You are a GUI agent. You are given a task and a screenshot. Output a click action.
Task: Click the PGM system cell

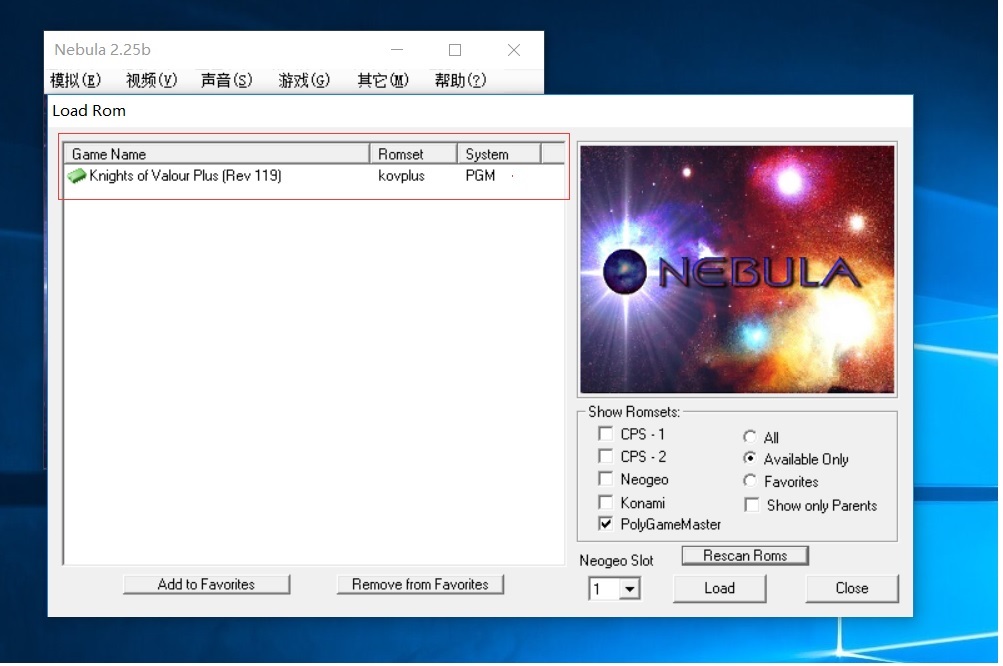pos(480,176)
